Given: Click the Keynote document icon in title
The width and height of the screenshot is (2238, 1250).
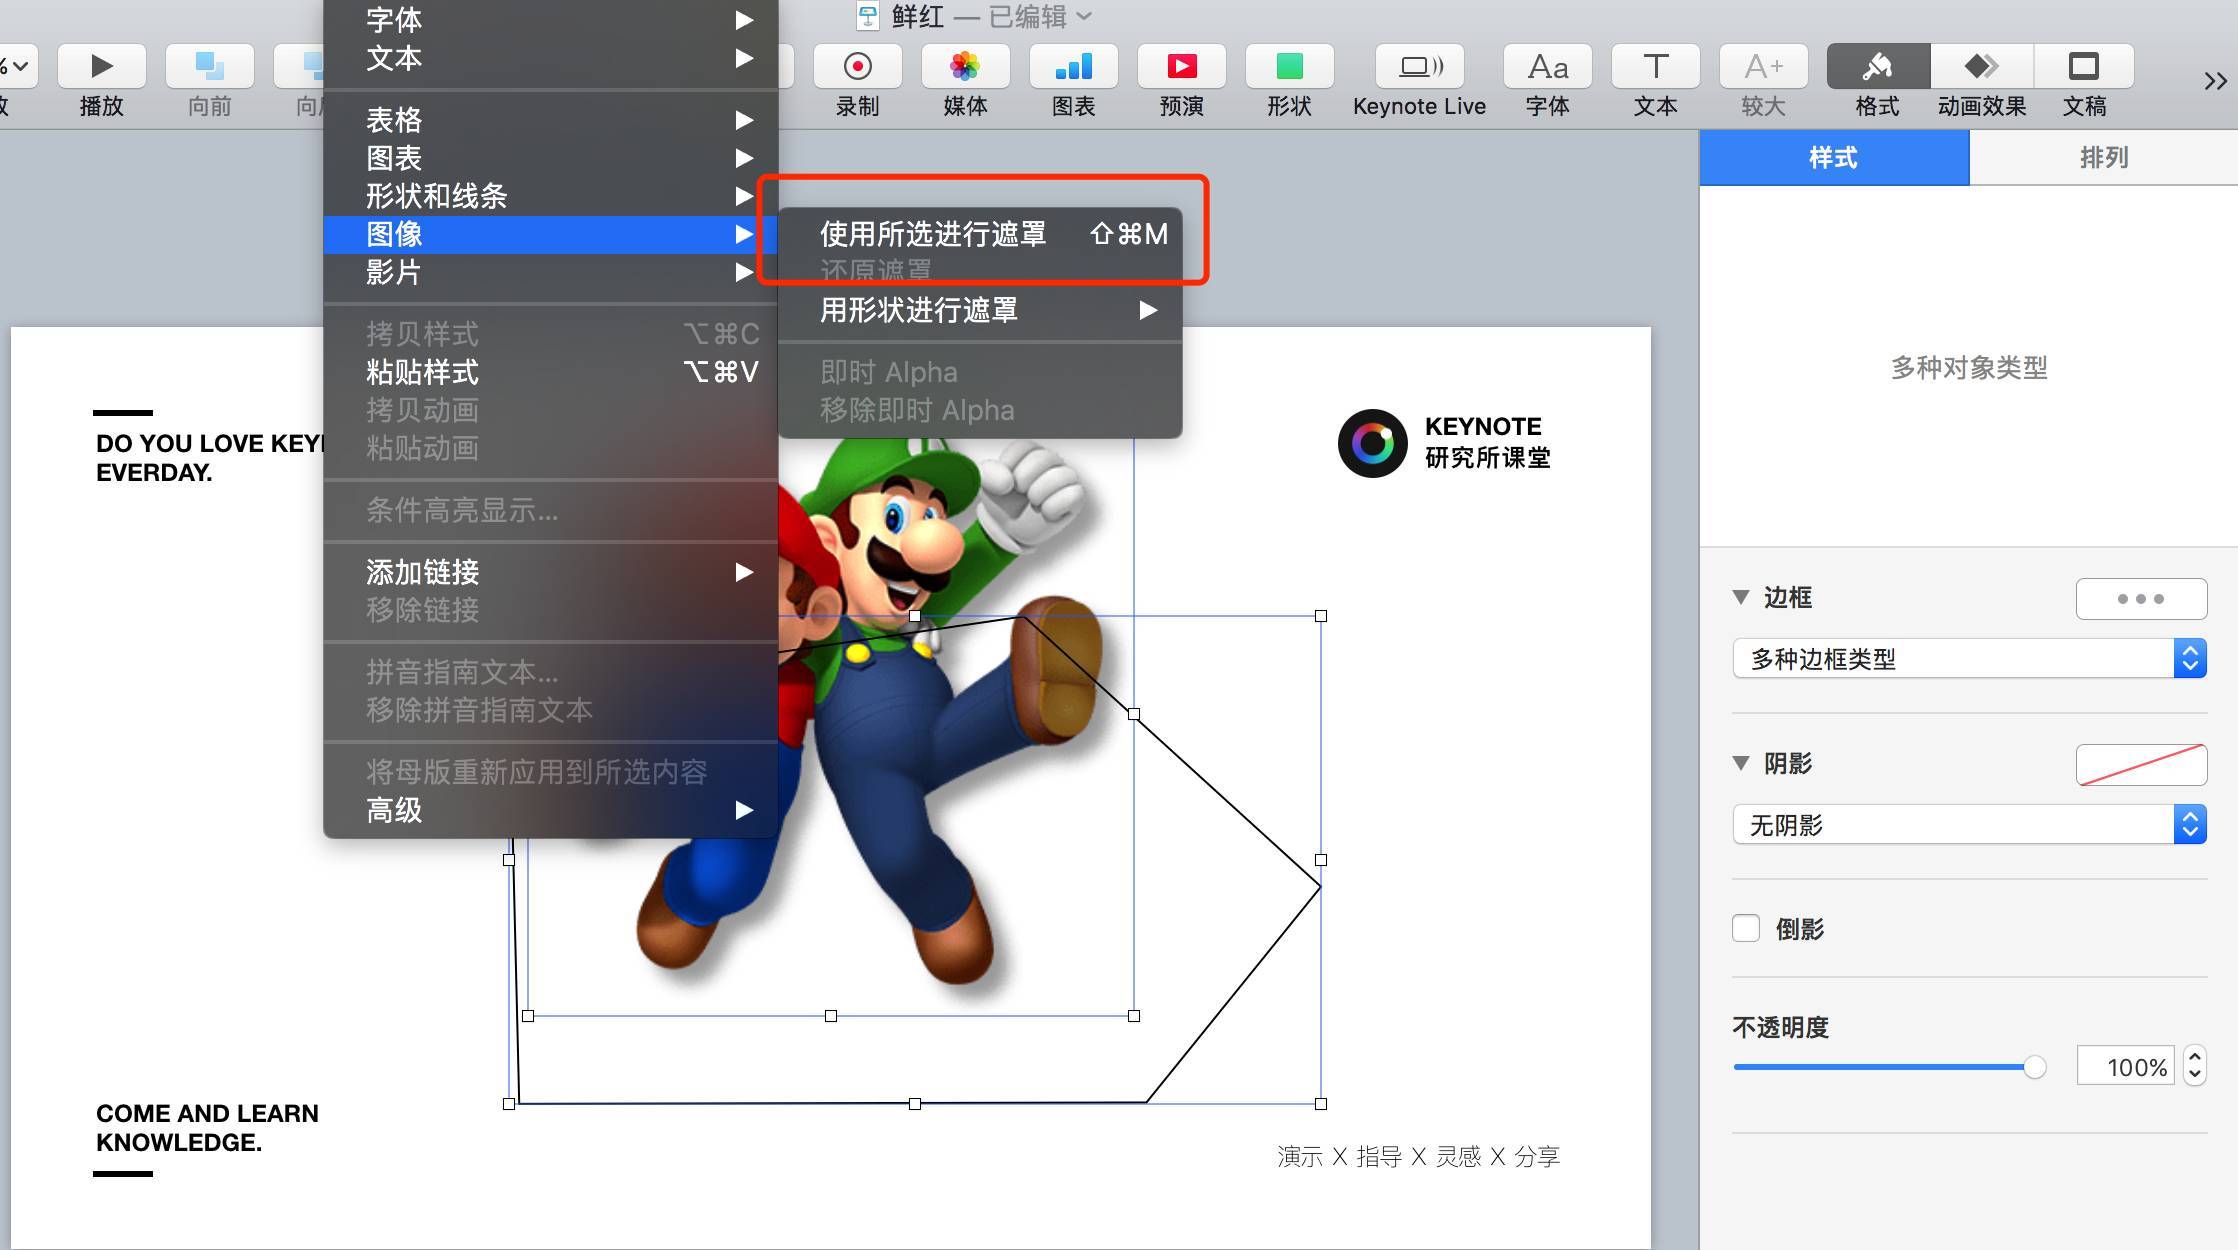Looking at the screenshot, I should pyautogui.click(x=867, y=16).
